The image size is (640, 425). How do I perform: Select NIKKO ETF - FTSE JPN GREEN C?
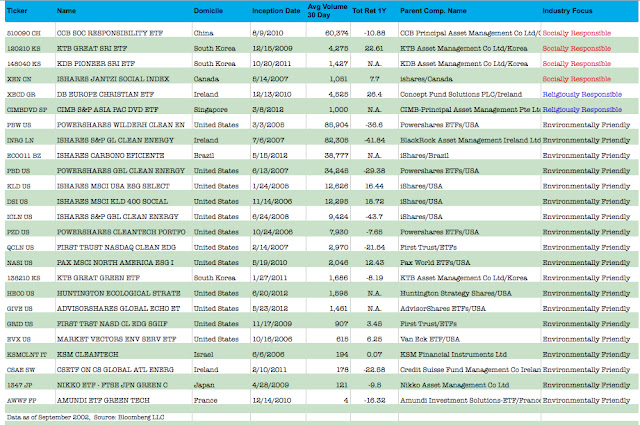(x=112, y=385)
